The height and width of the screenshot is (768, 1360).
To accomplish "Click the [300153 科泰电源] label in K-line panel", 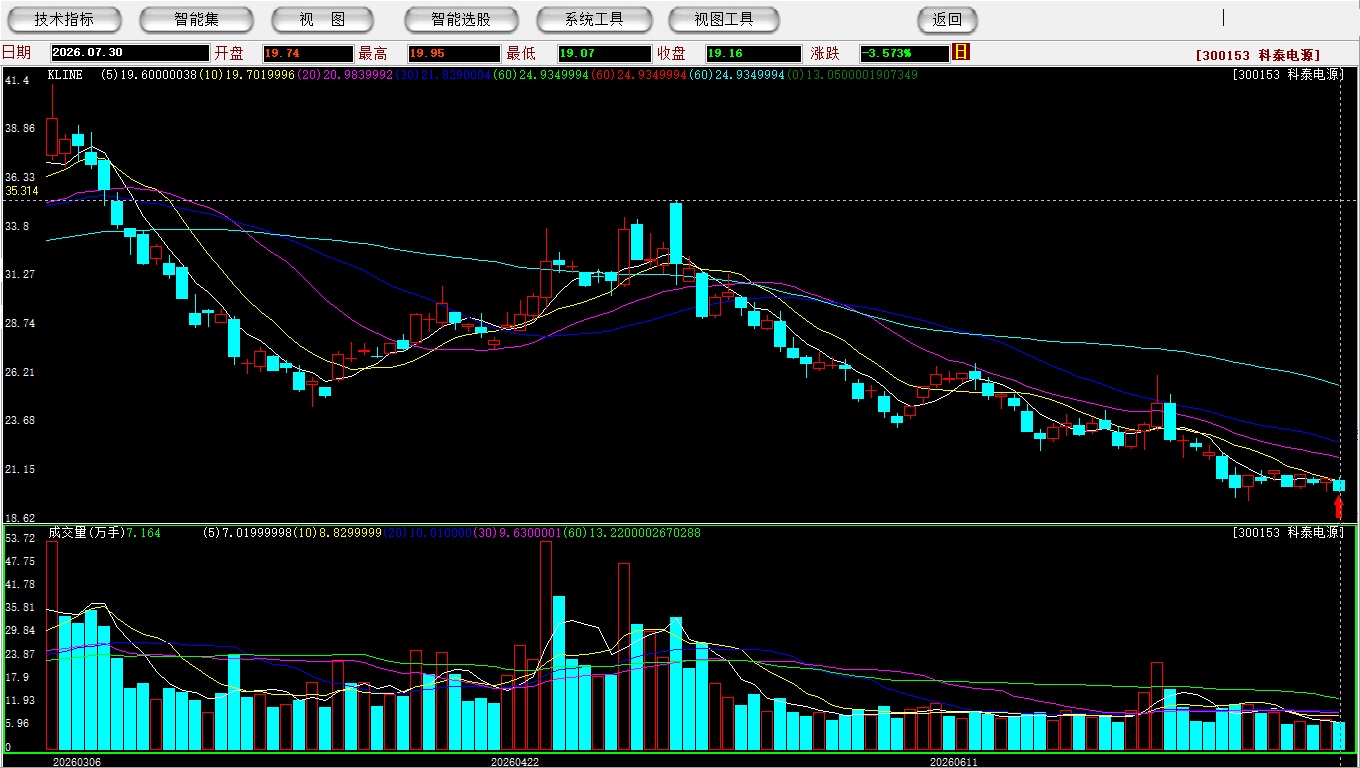I will [x=1288, y=74].
